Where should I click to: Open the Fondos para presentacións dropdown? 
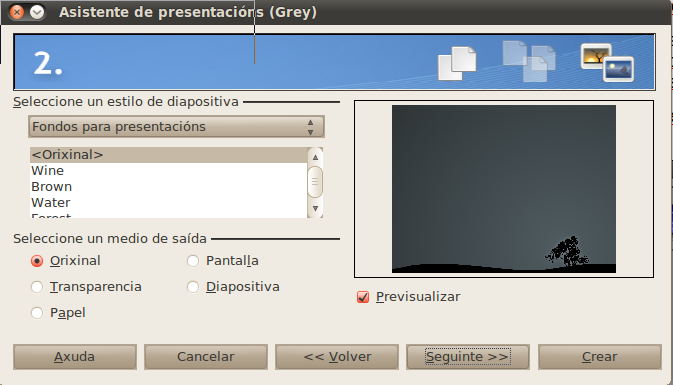click(x=176, y=127)
